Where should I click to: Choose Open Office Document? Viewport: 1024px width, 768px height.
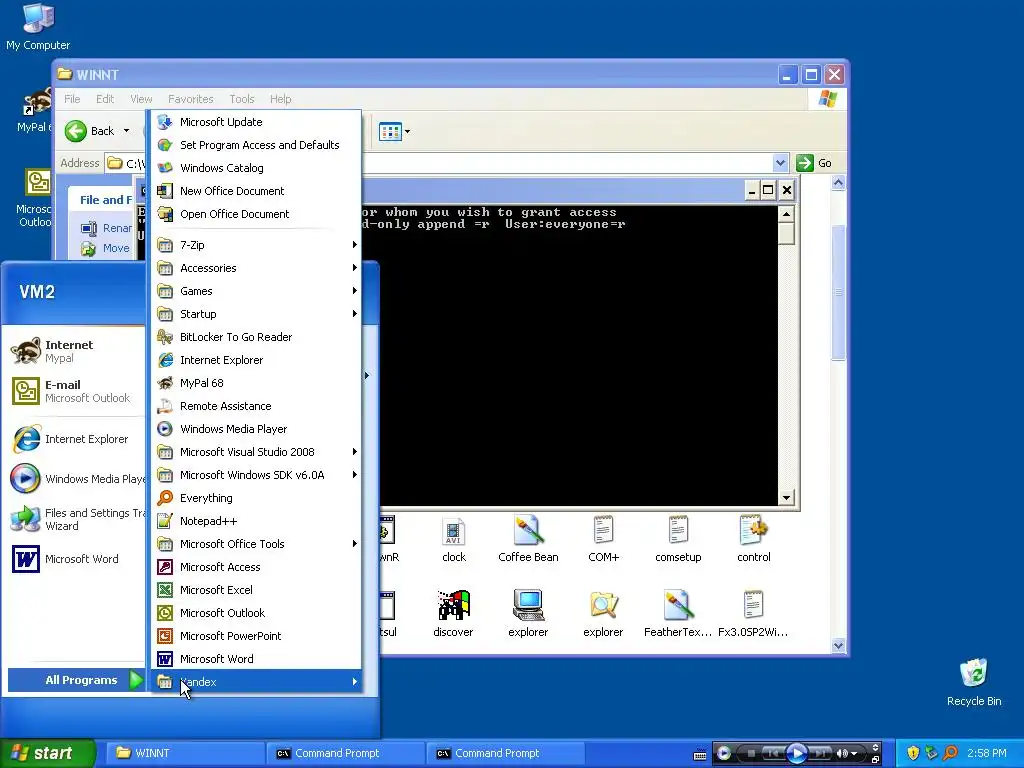coord(257,214)
